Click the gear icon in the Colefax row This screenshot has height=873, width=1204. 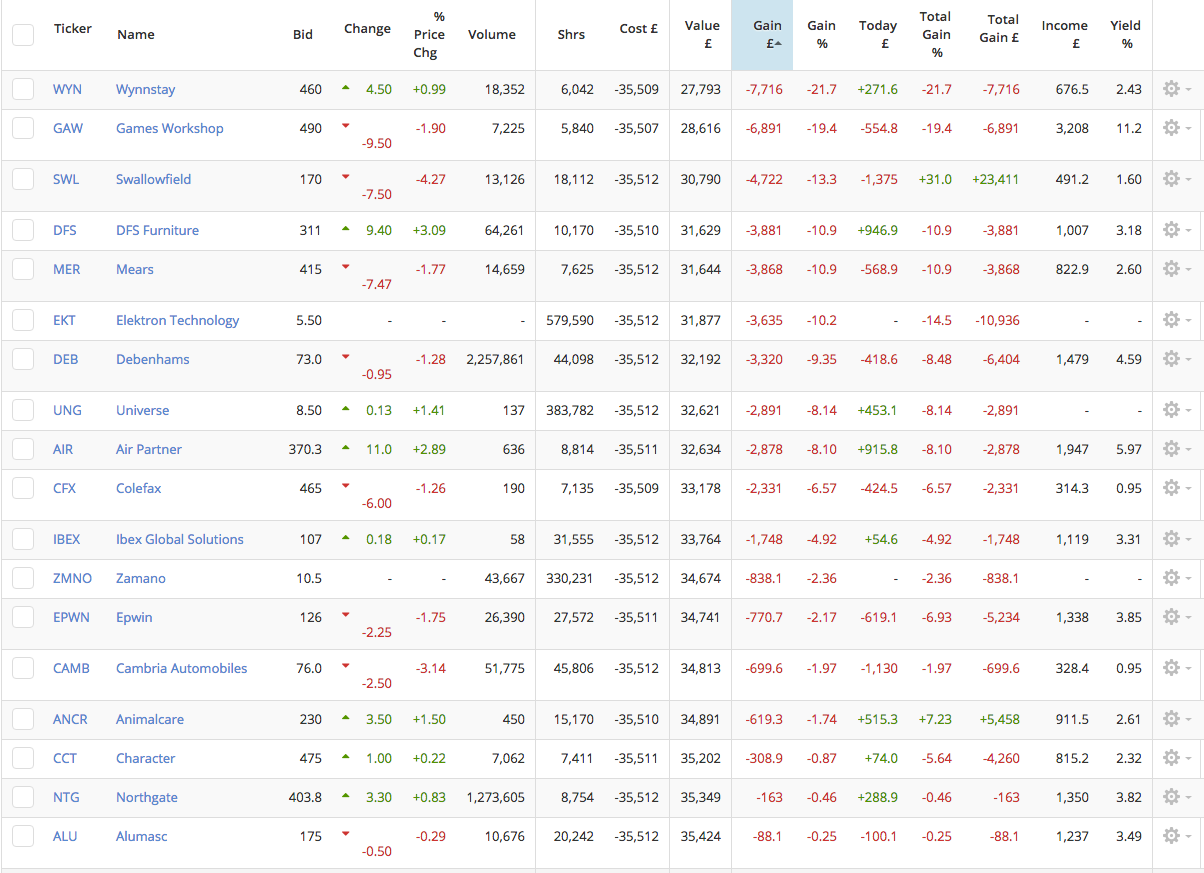1172,488
